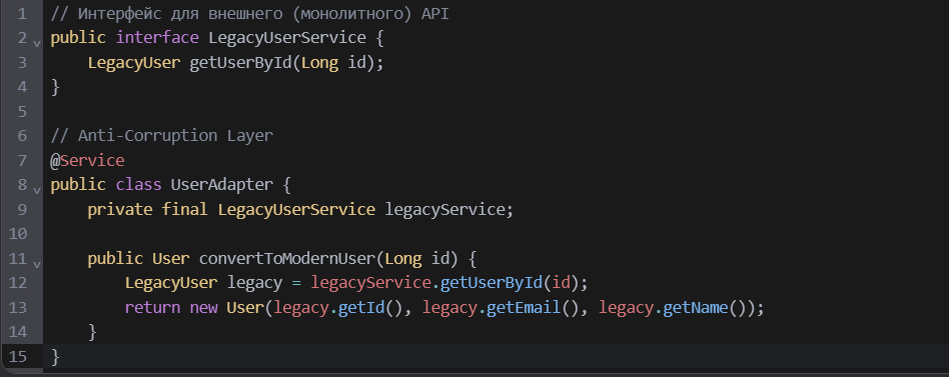Click 'convertToModernUser' method name
Viewport: 949px width, 377px height.
(287, 258)
